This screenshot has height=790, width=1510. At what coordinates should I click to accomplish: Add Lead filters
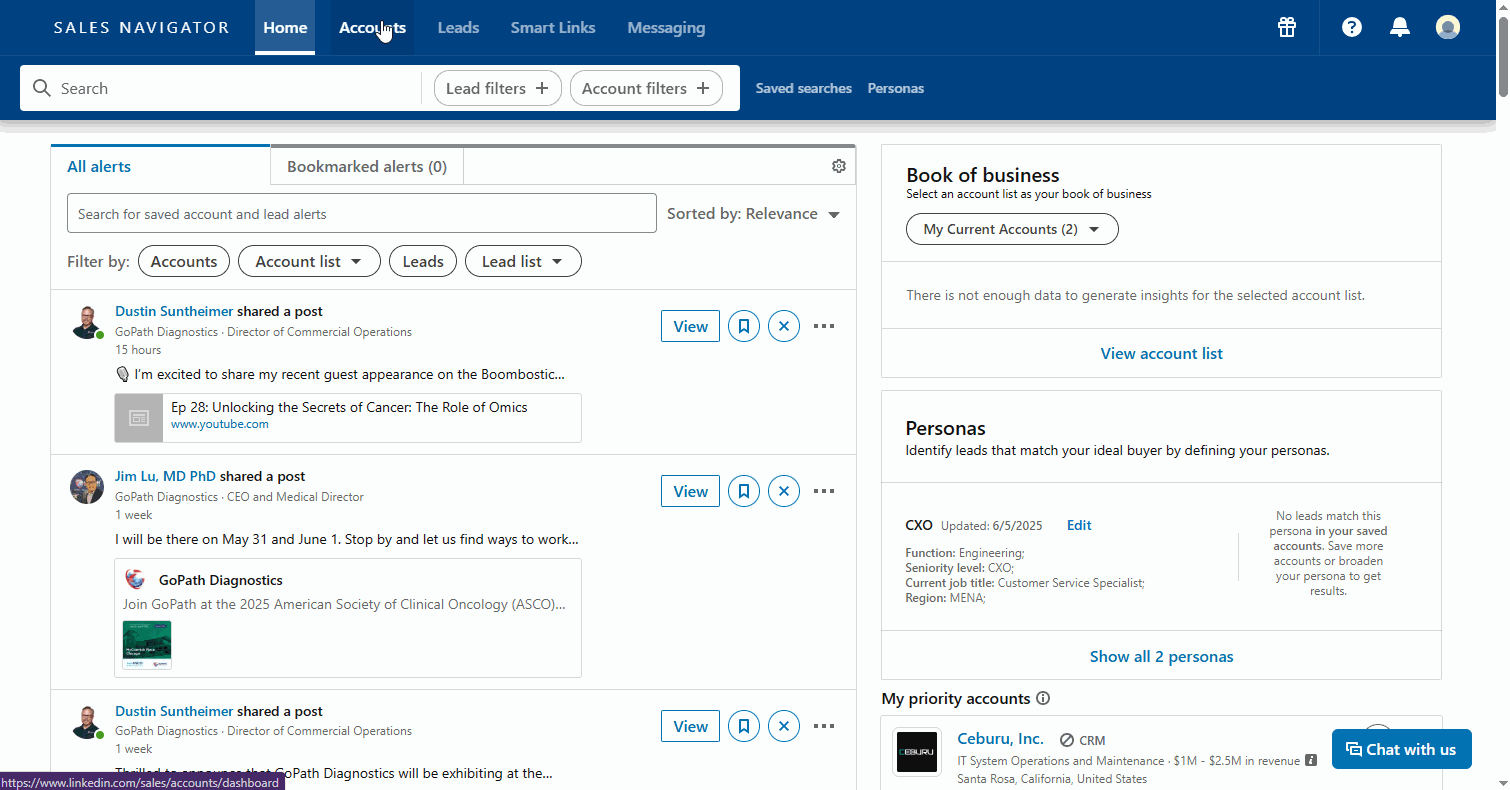point(497,88)
